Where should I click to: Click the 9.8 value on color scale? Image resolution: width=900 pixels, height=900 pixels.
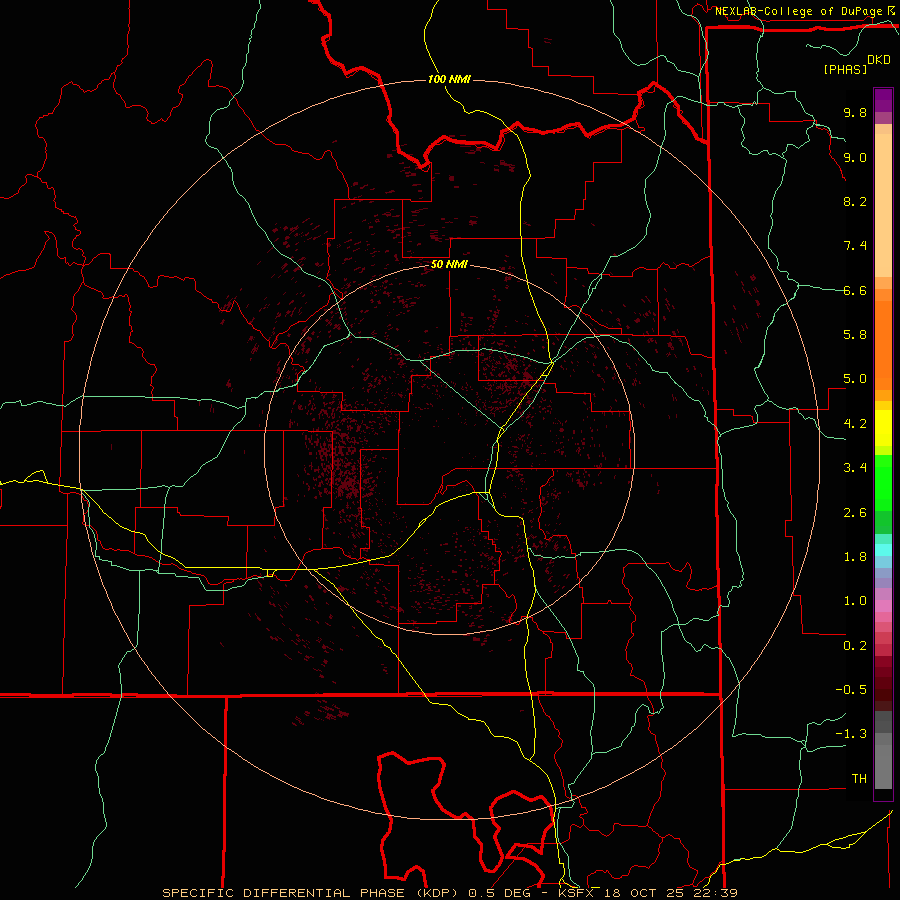click(855, 112)
